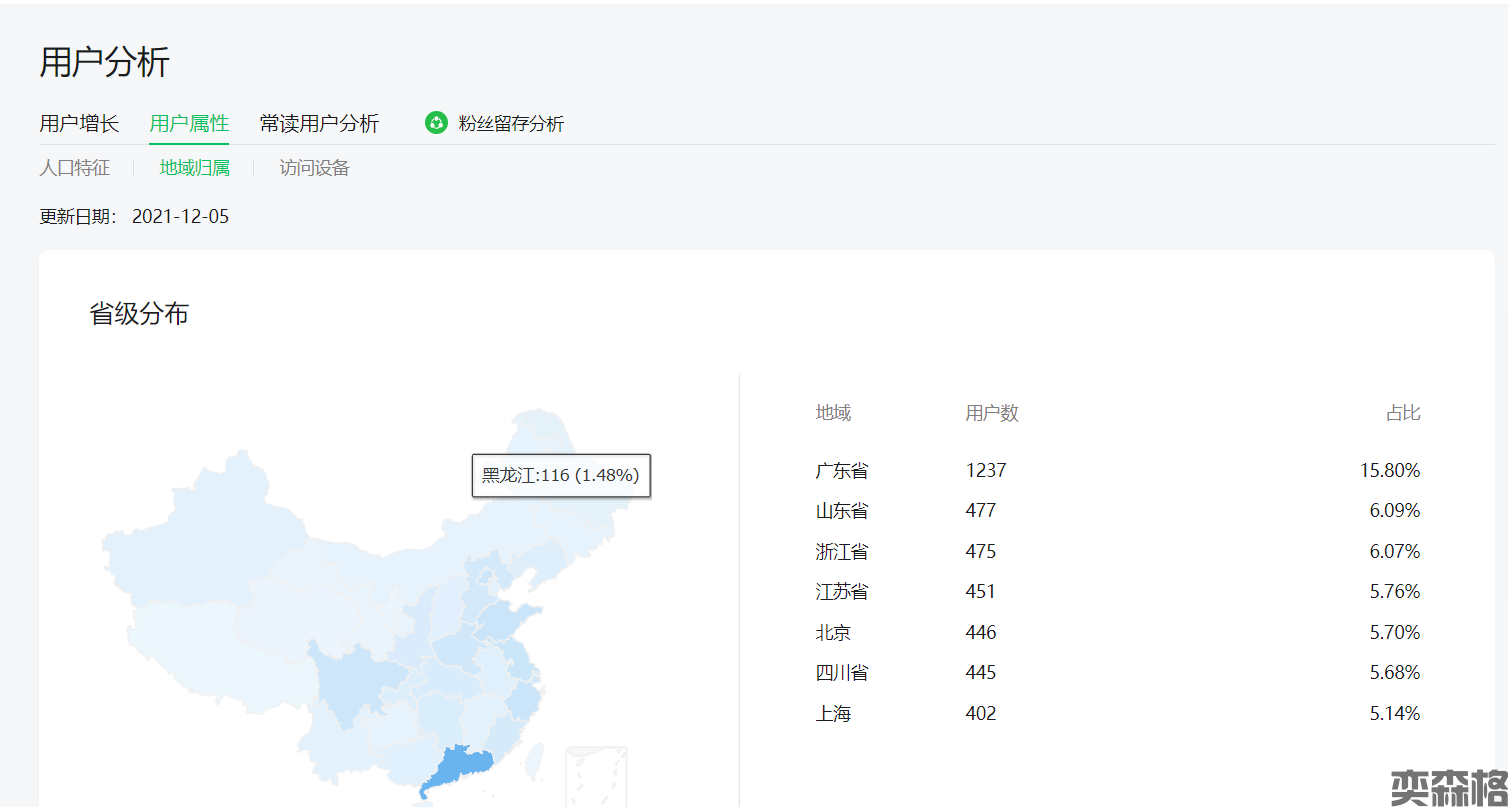Image resolution: width=1508 pixels, height=807 pixels.
Task: Select the 地域归属 sub-tab
Action: 195,168
